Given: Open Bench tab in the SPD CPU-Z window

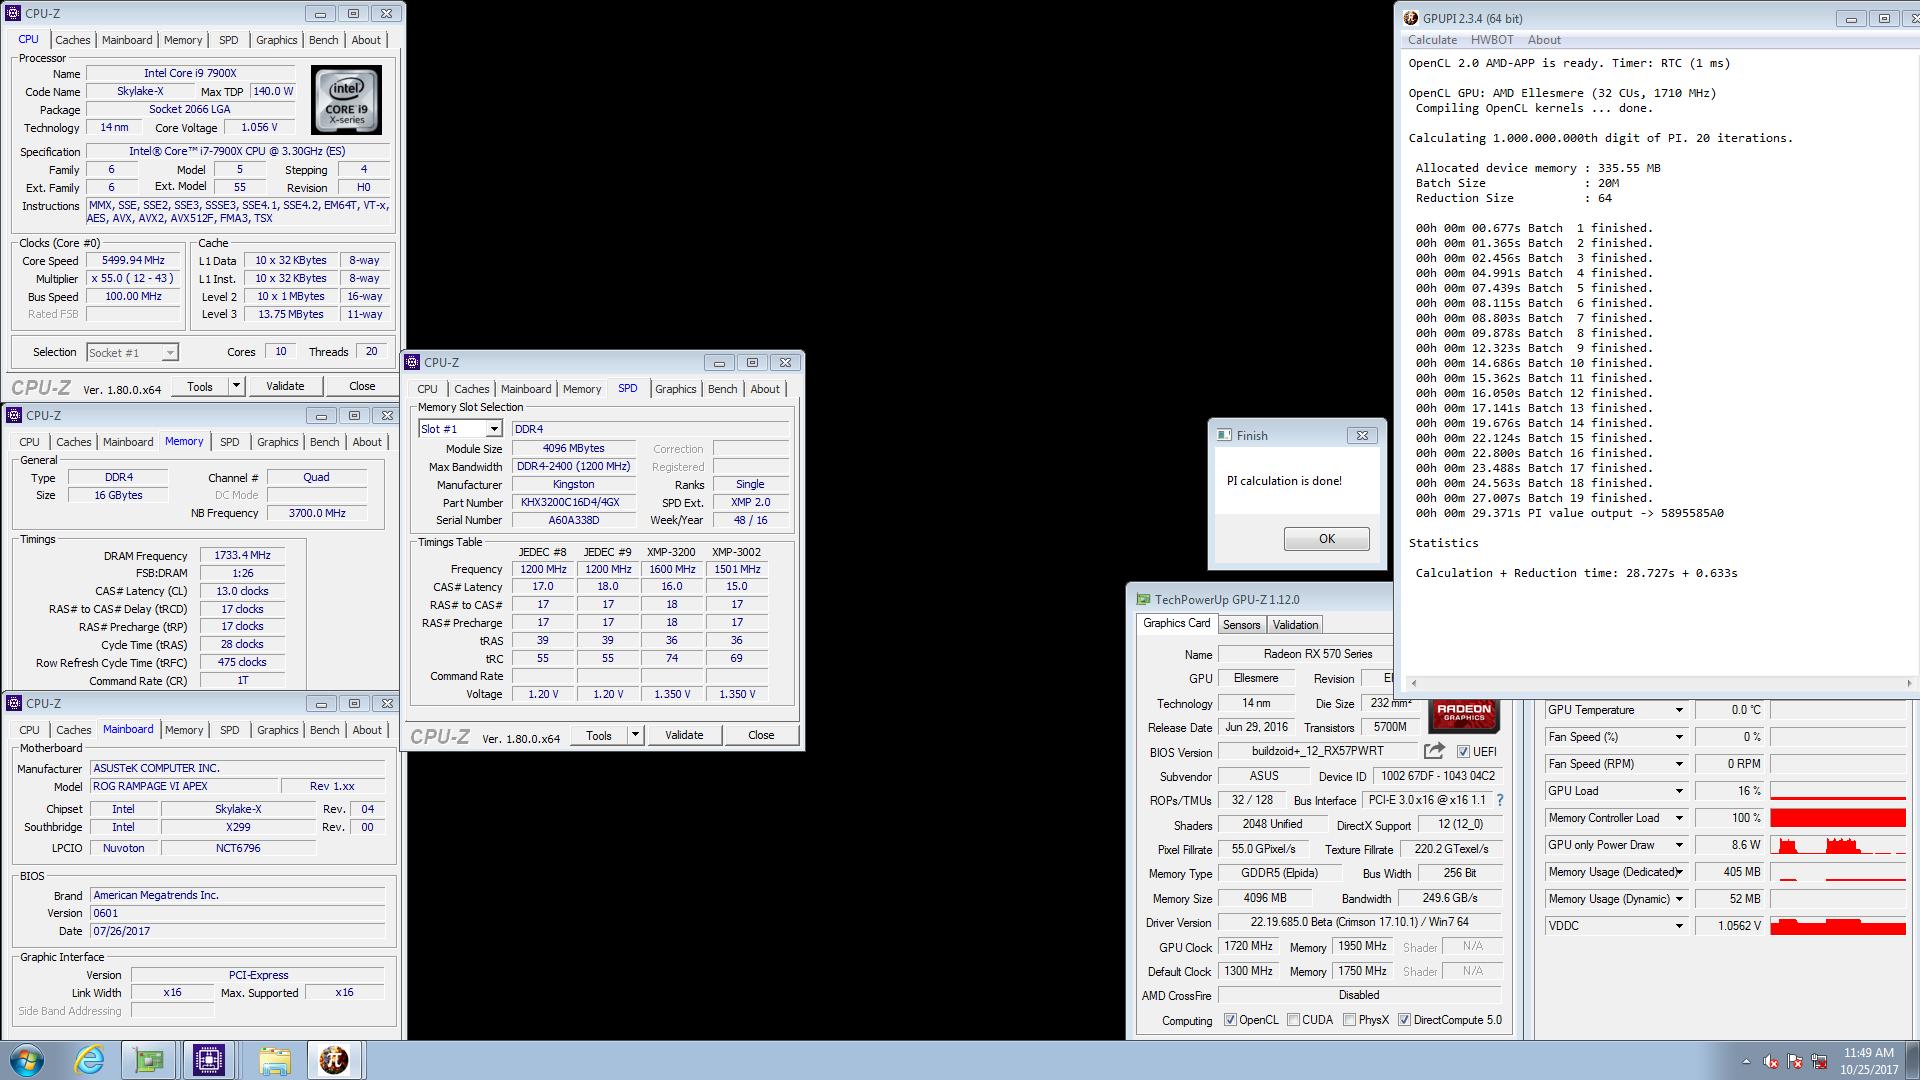Looking at the screenshot, I should click(x=722, y=389).
